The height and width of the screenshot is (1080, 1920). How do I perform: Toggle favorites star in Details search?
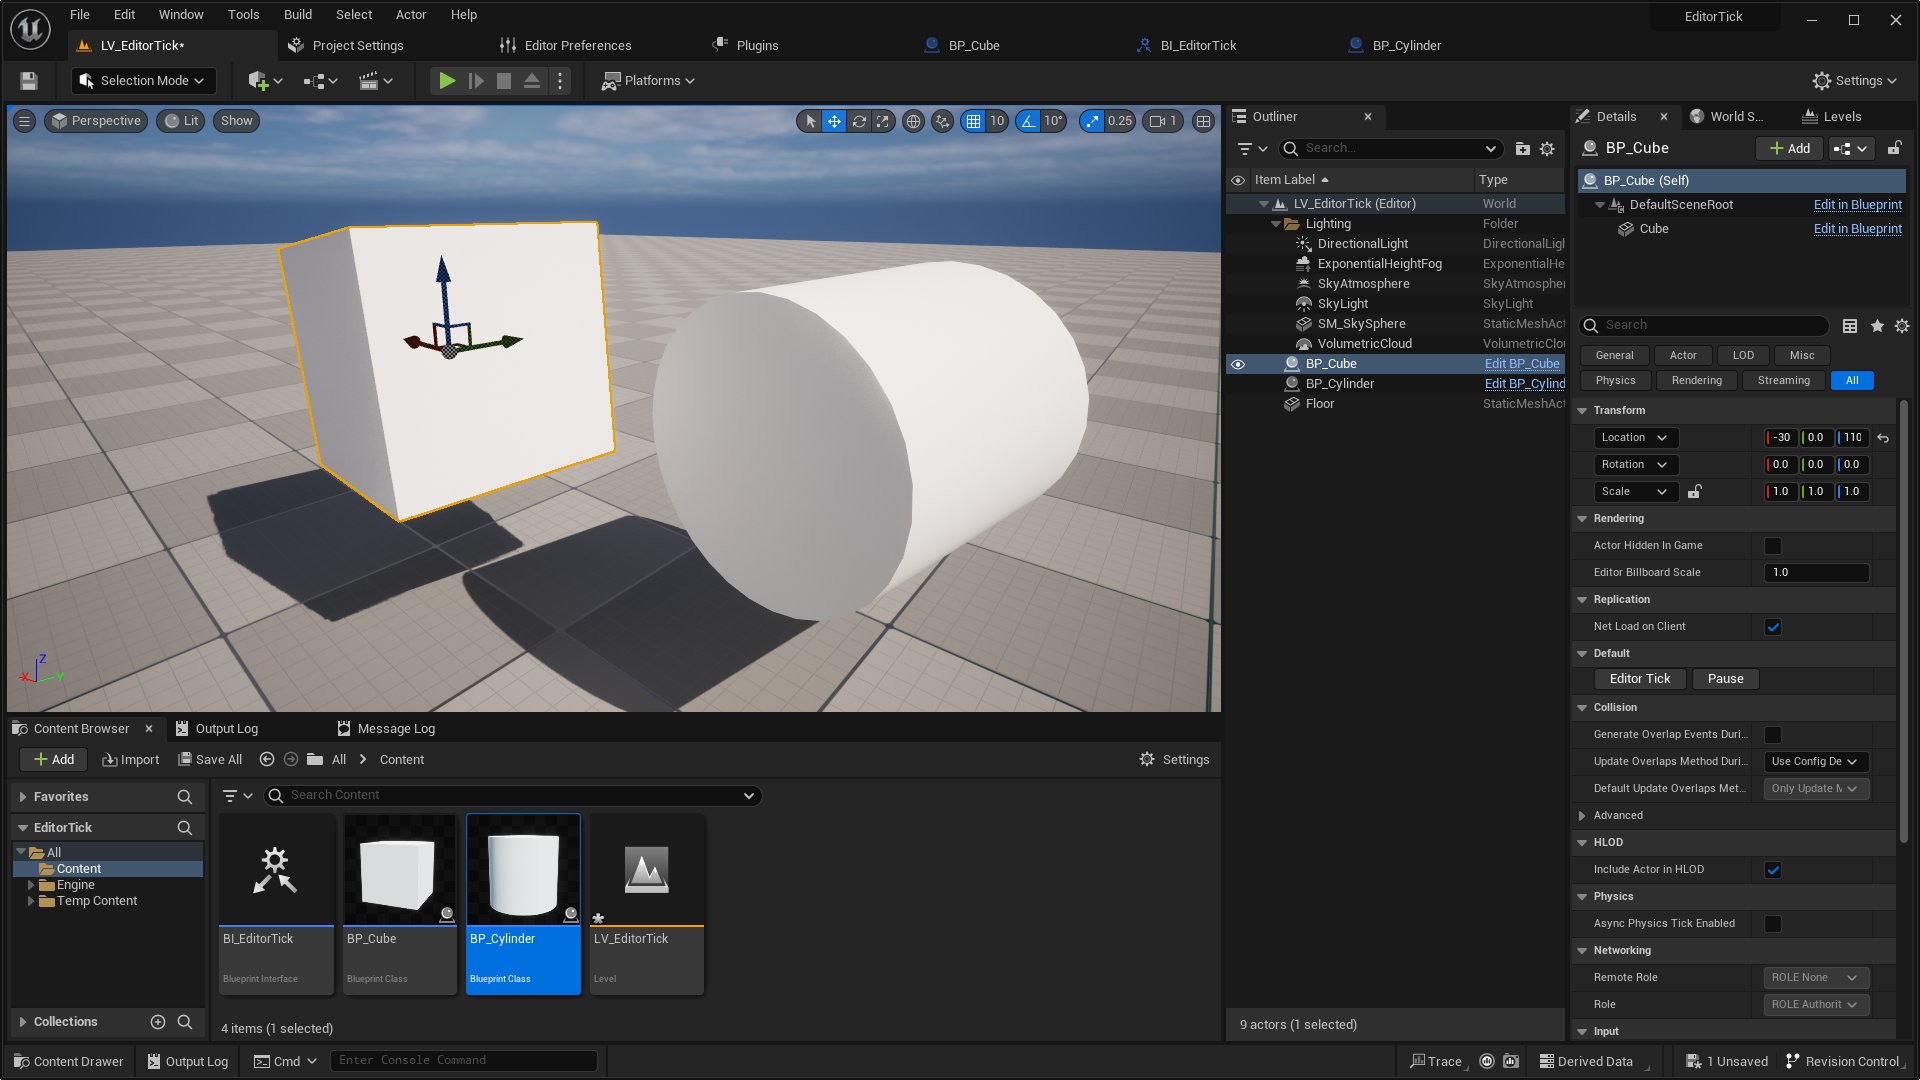click(x=1877, y=326)
